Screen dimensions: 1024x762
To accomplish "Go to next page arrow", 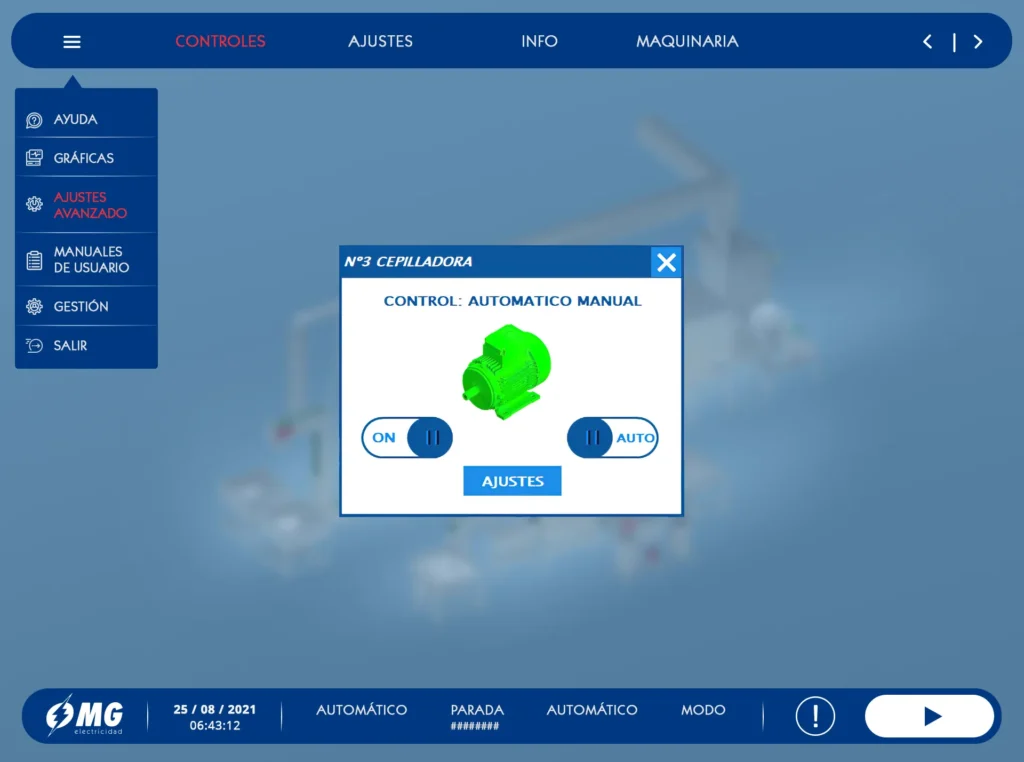I will point(978,42).
